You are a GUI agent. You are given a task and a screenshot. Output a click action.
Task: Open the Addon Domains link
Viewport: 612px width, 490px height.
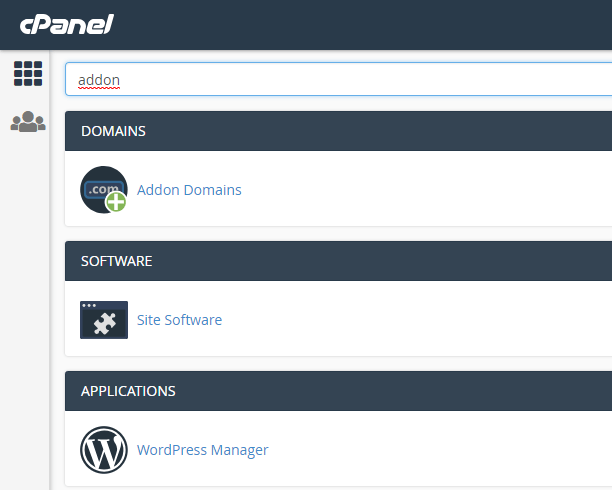click(x=189, y=190)
